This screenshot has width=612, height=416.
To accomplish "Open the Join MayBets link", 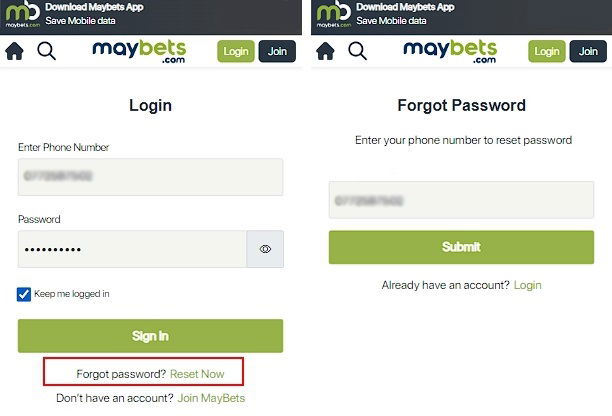I will click(211, 398).
